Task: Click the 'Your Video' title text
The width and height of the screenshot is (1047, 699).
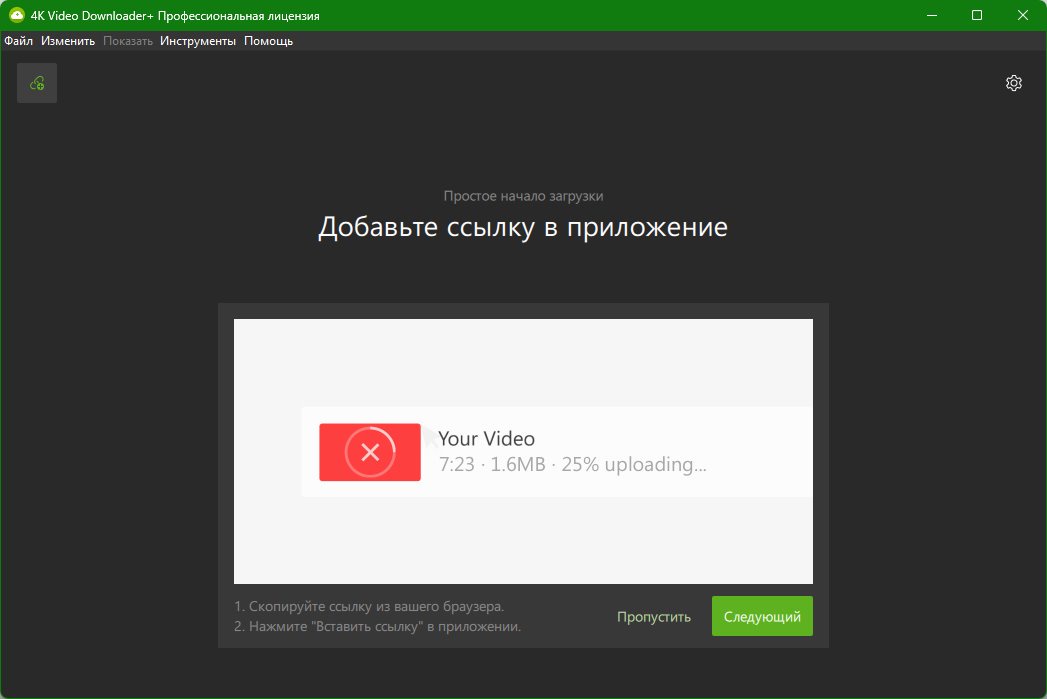Action: [487, 439]
